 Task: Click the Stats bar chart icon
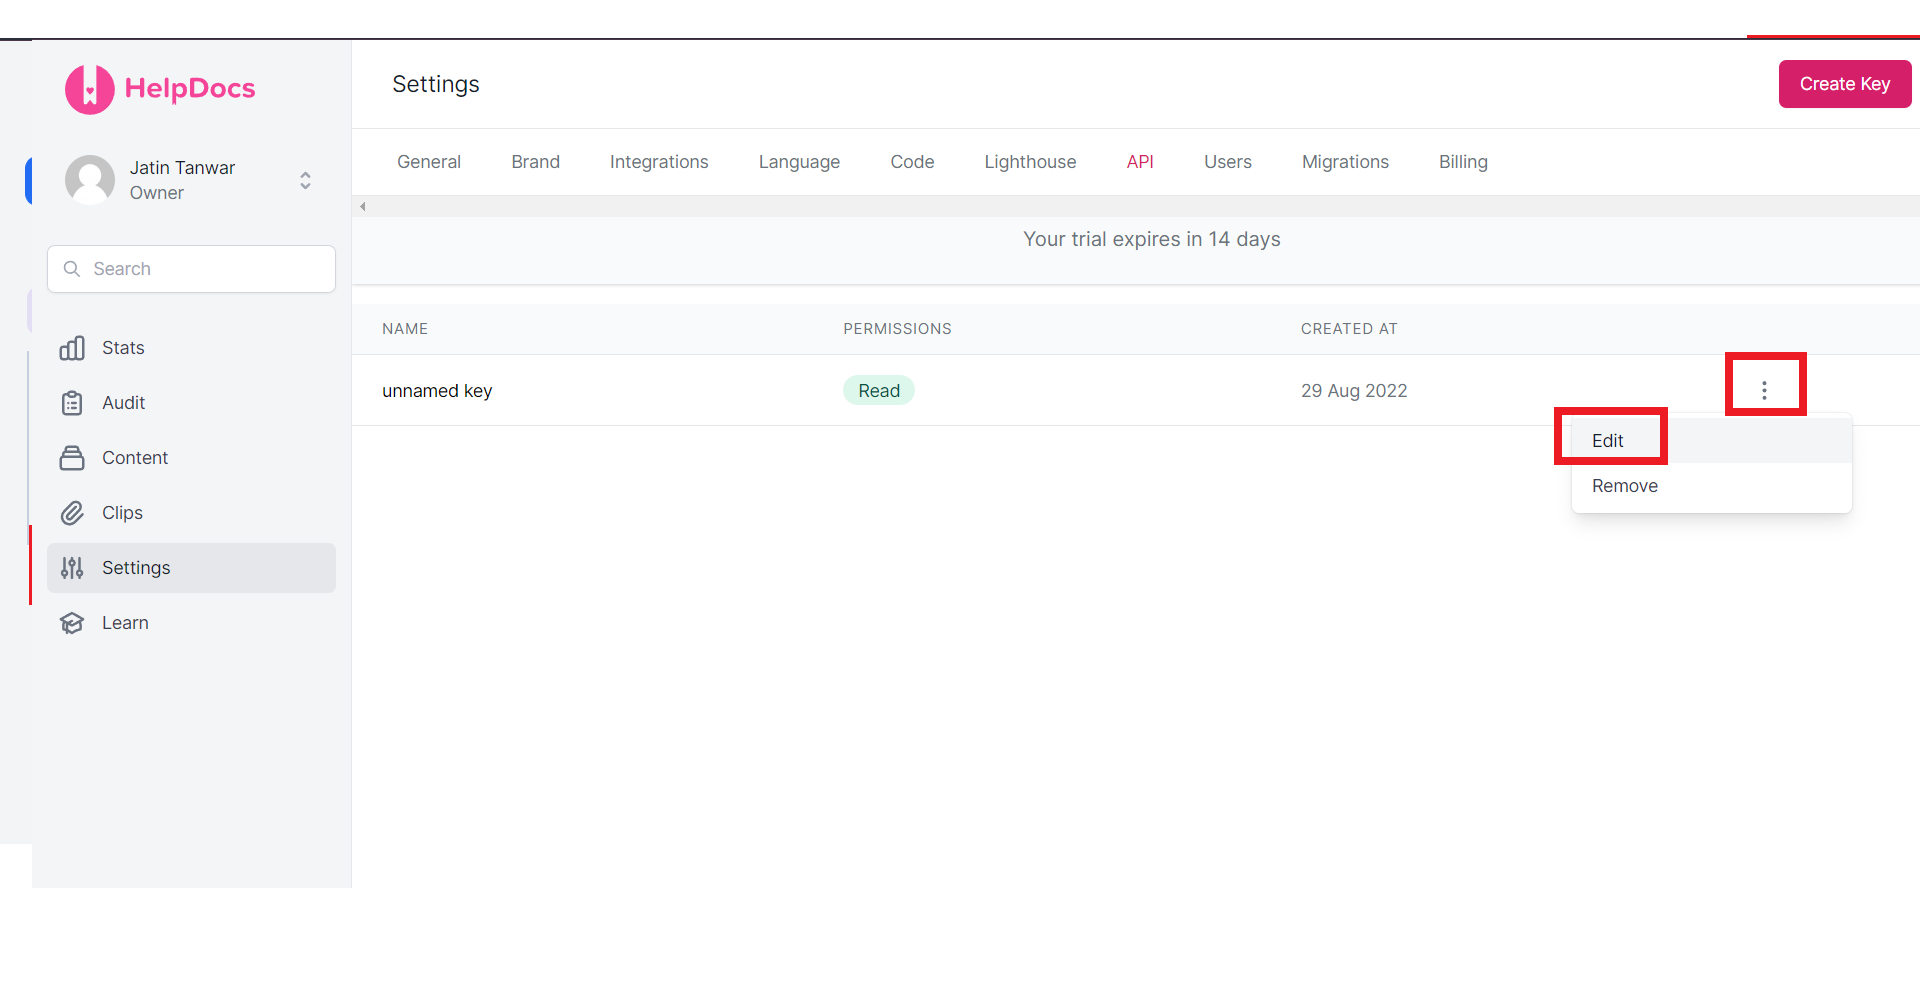(72, 348)
